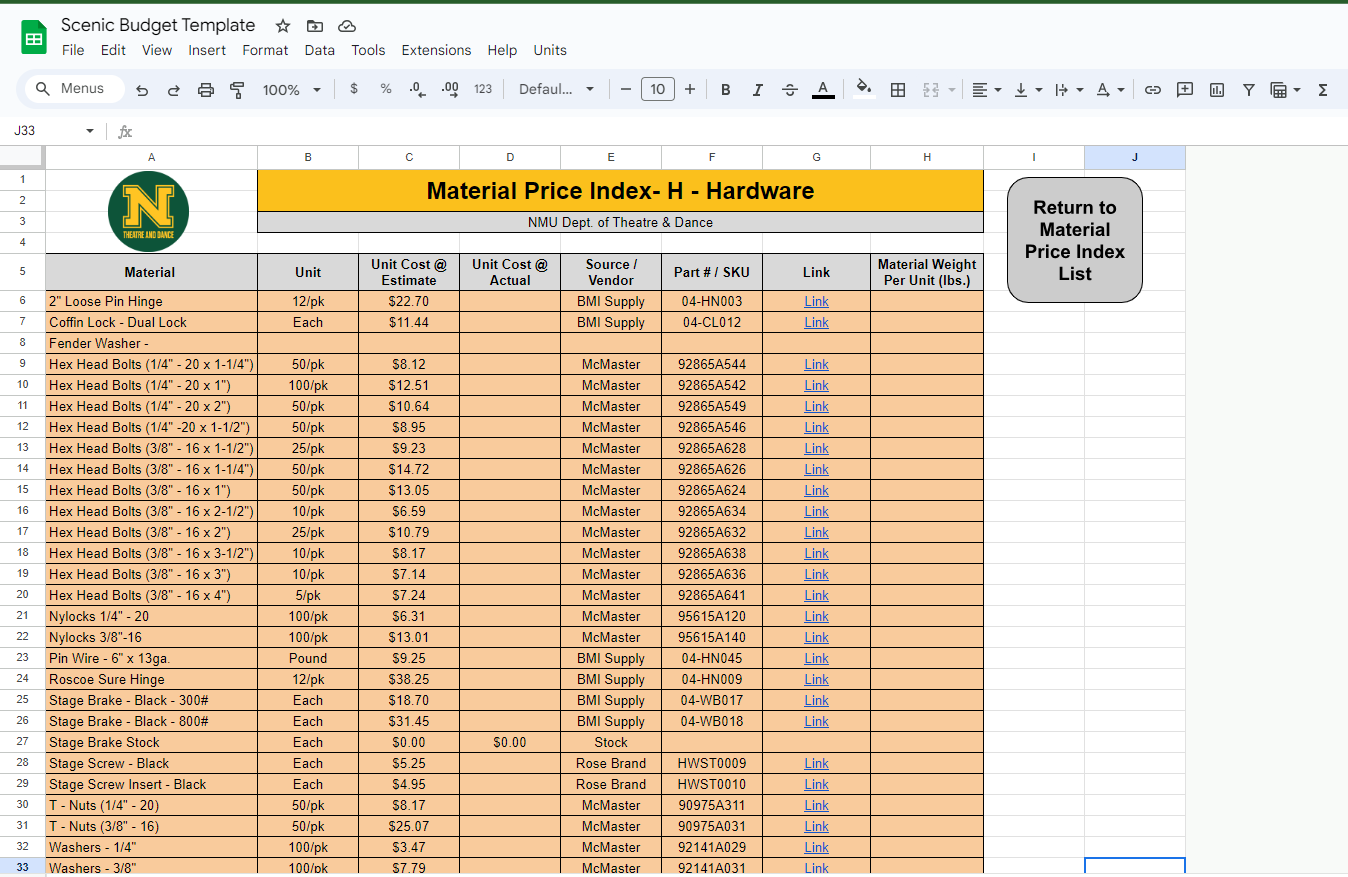
Task: Click the Insert chart icon
Action: 1217,90
